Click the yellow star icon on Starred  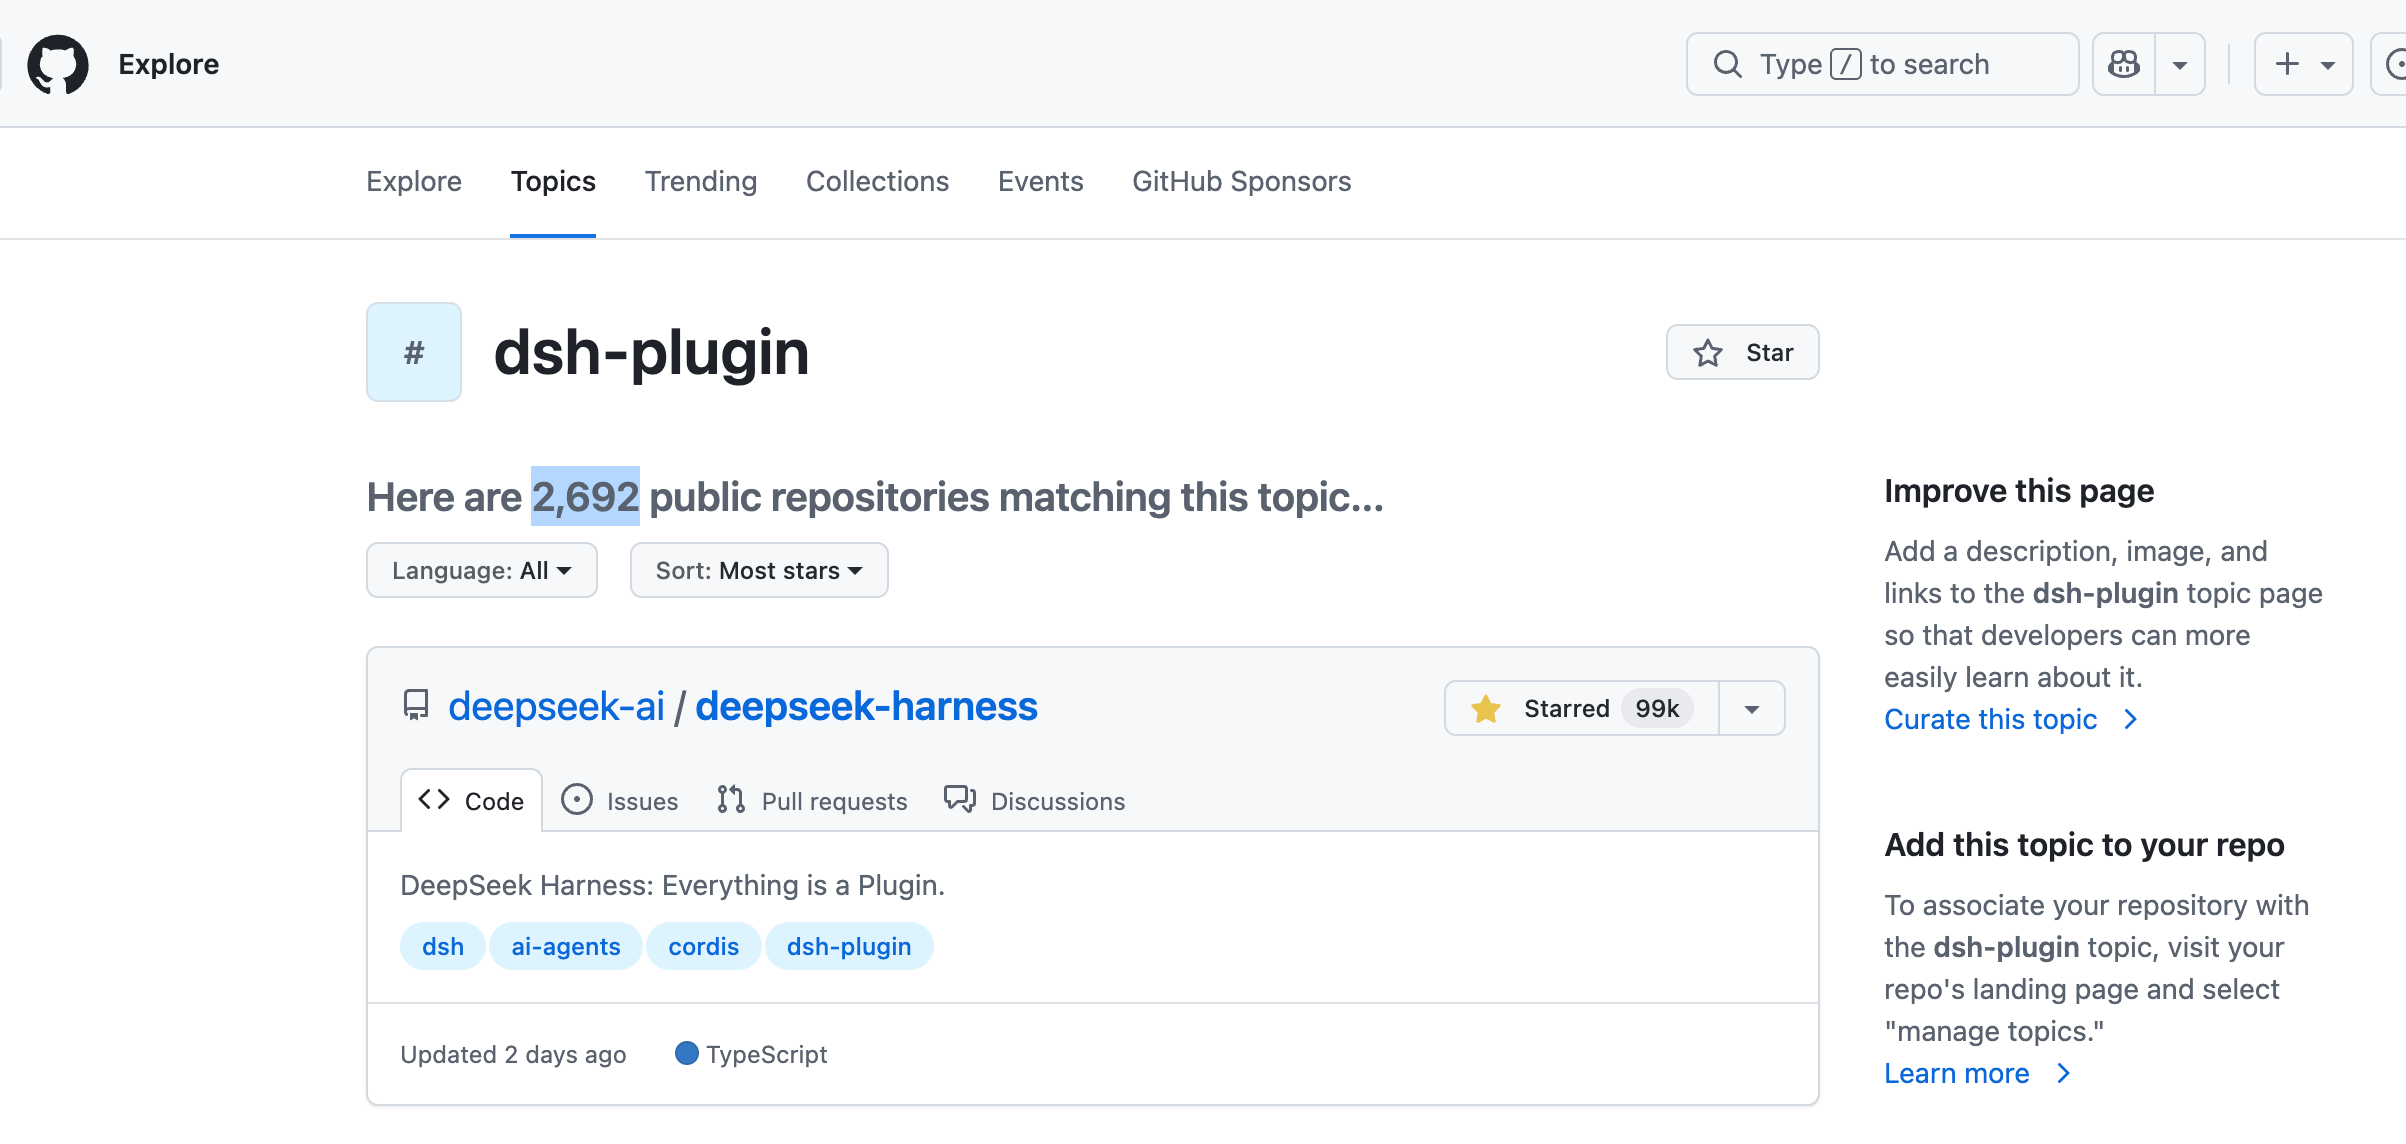pos(1486,708)
